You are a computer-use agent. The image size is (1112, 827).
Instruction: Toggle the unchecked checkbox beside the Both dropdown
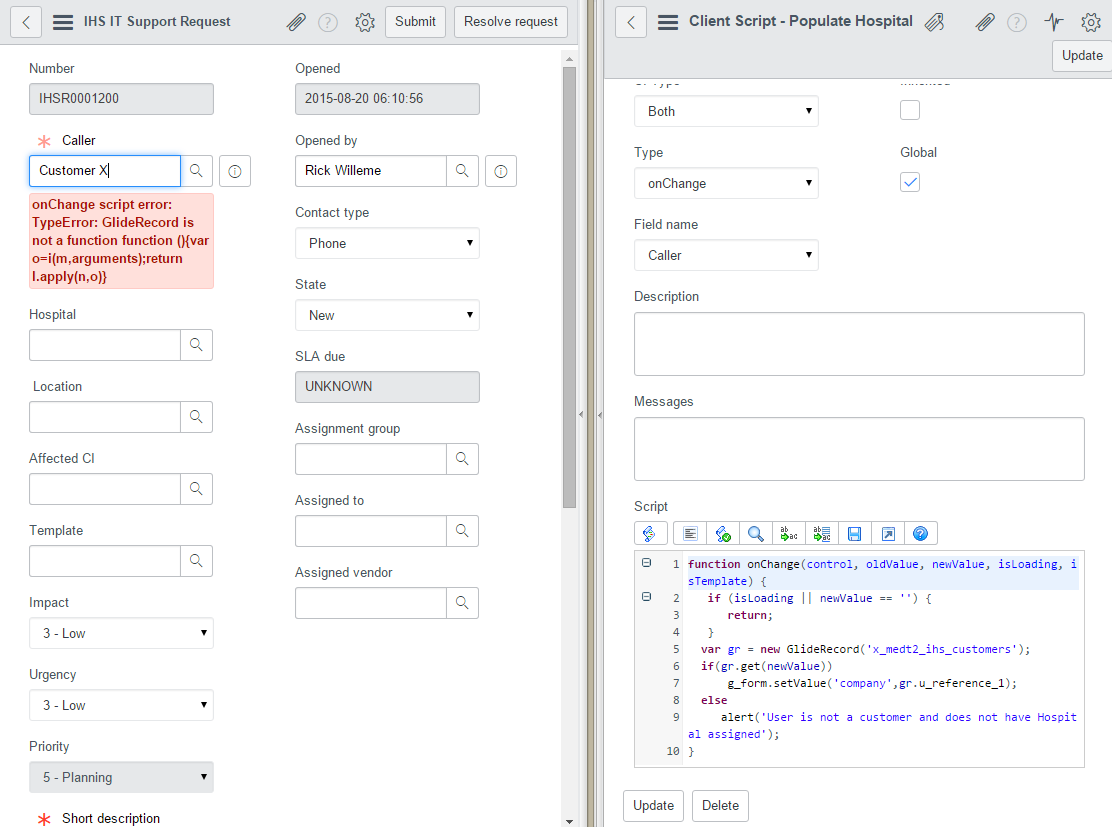[910, 110]
